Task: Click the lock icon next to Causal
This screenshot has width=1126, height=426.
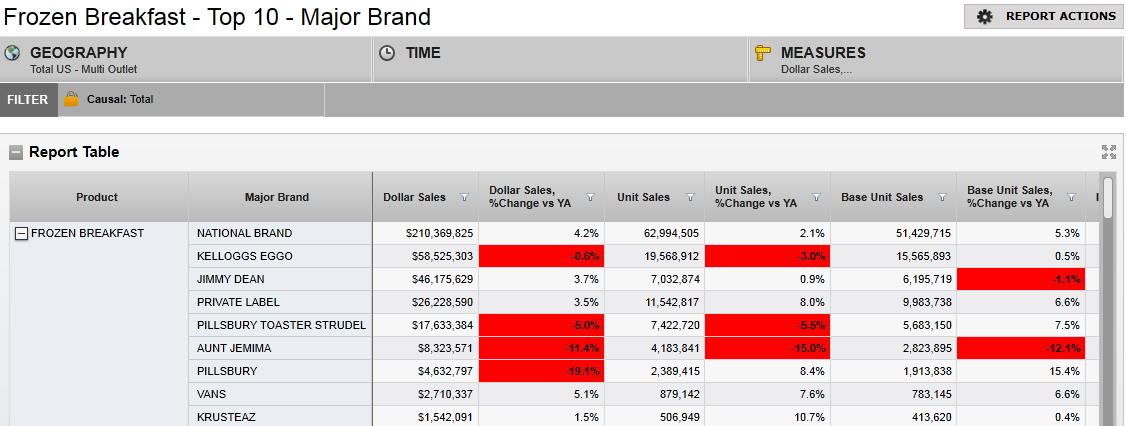Action: 71,99
